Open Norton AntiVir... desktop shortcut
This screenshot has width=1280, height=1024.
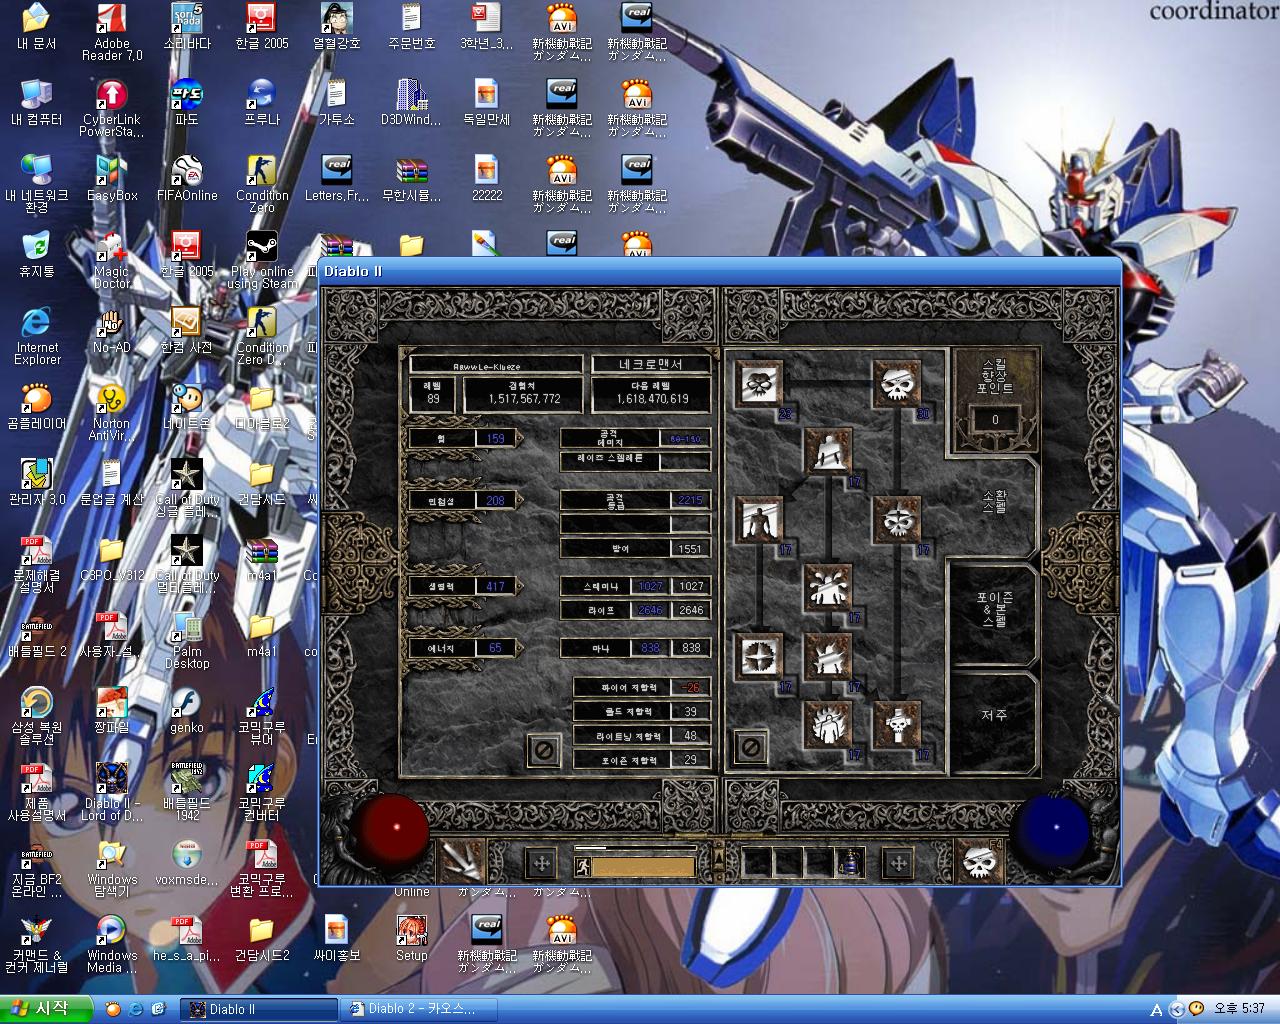(112, 412)
